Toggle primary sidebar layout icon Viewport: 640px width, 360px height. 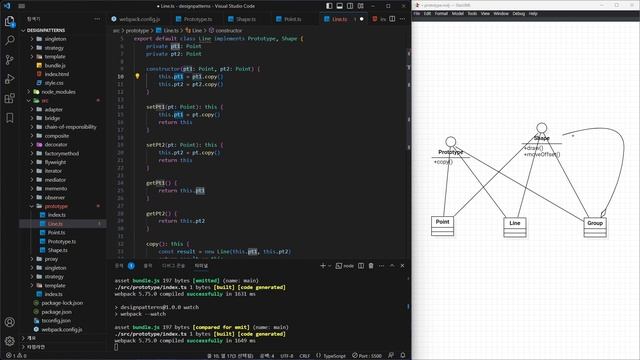pos(329,6)
